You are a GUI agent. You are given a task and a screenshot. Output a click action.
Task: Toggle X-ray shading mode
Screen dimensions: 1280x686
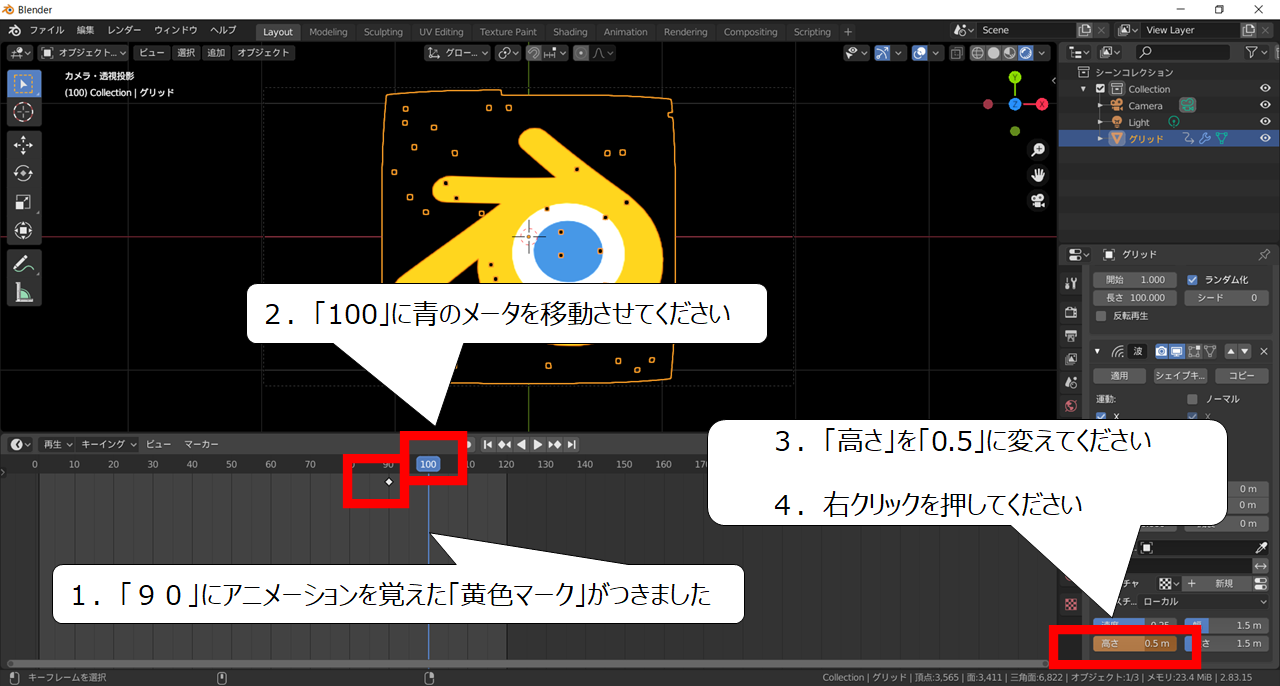point(957,53)
